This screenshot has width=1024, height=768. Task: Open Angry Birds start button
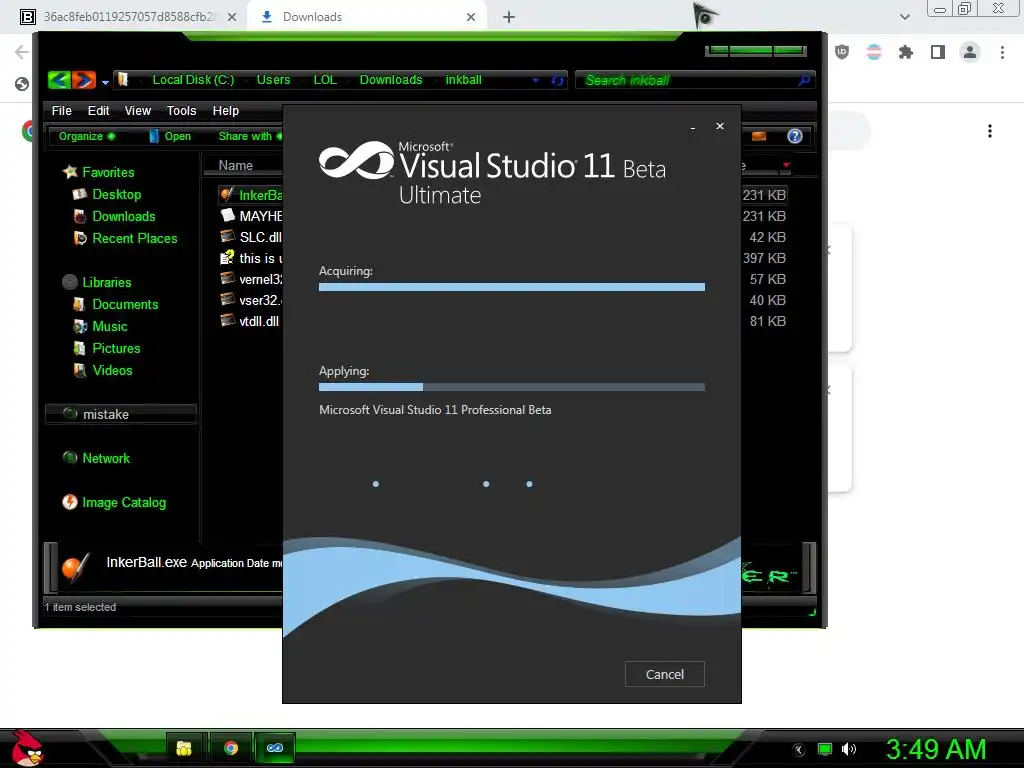(27, 748)
